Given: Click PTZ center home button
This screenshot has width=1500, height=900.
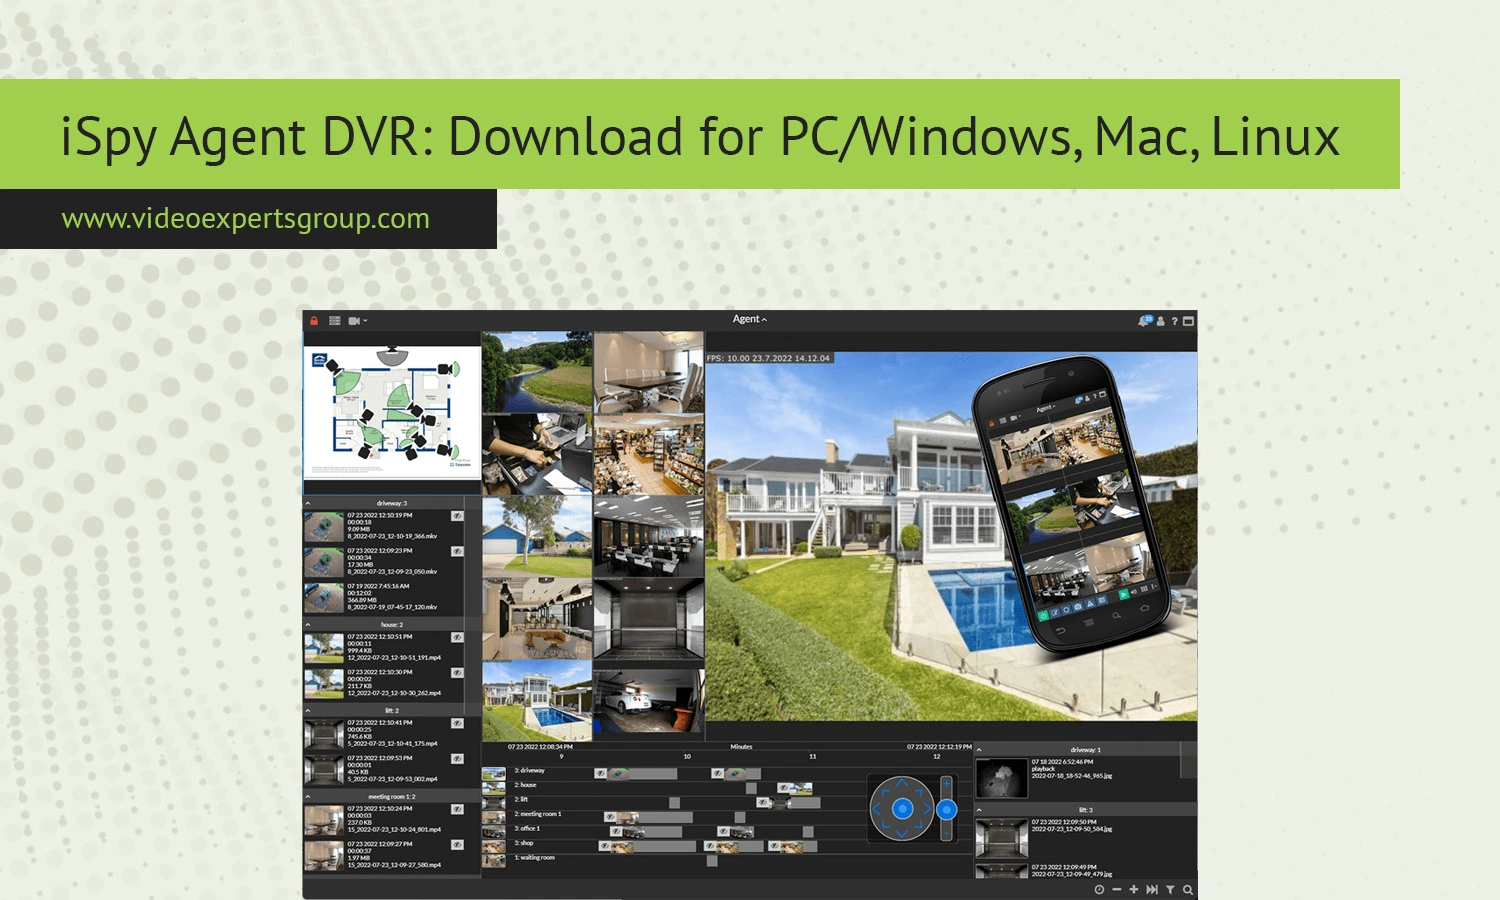Looking at the screenshot, I should click(902, 809).
